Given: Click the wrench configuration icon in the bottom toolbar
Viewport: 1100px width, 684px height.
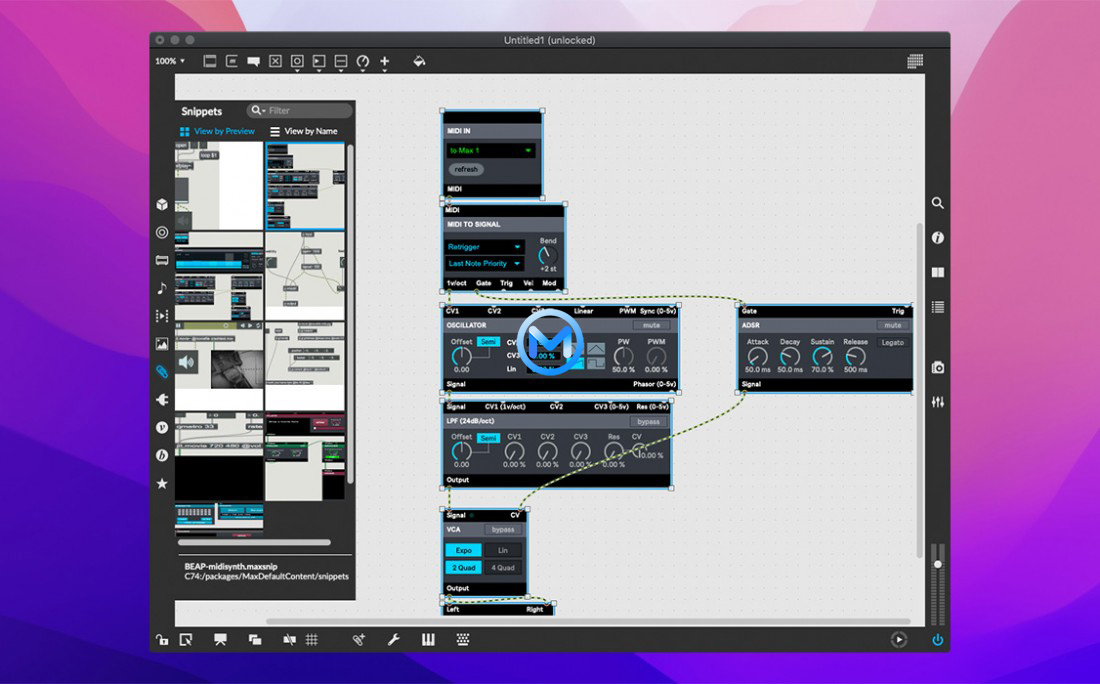Looking at the screenshot, I should tap(393, 640).
